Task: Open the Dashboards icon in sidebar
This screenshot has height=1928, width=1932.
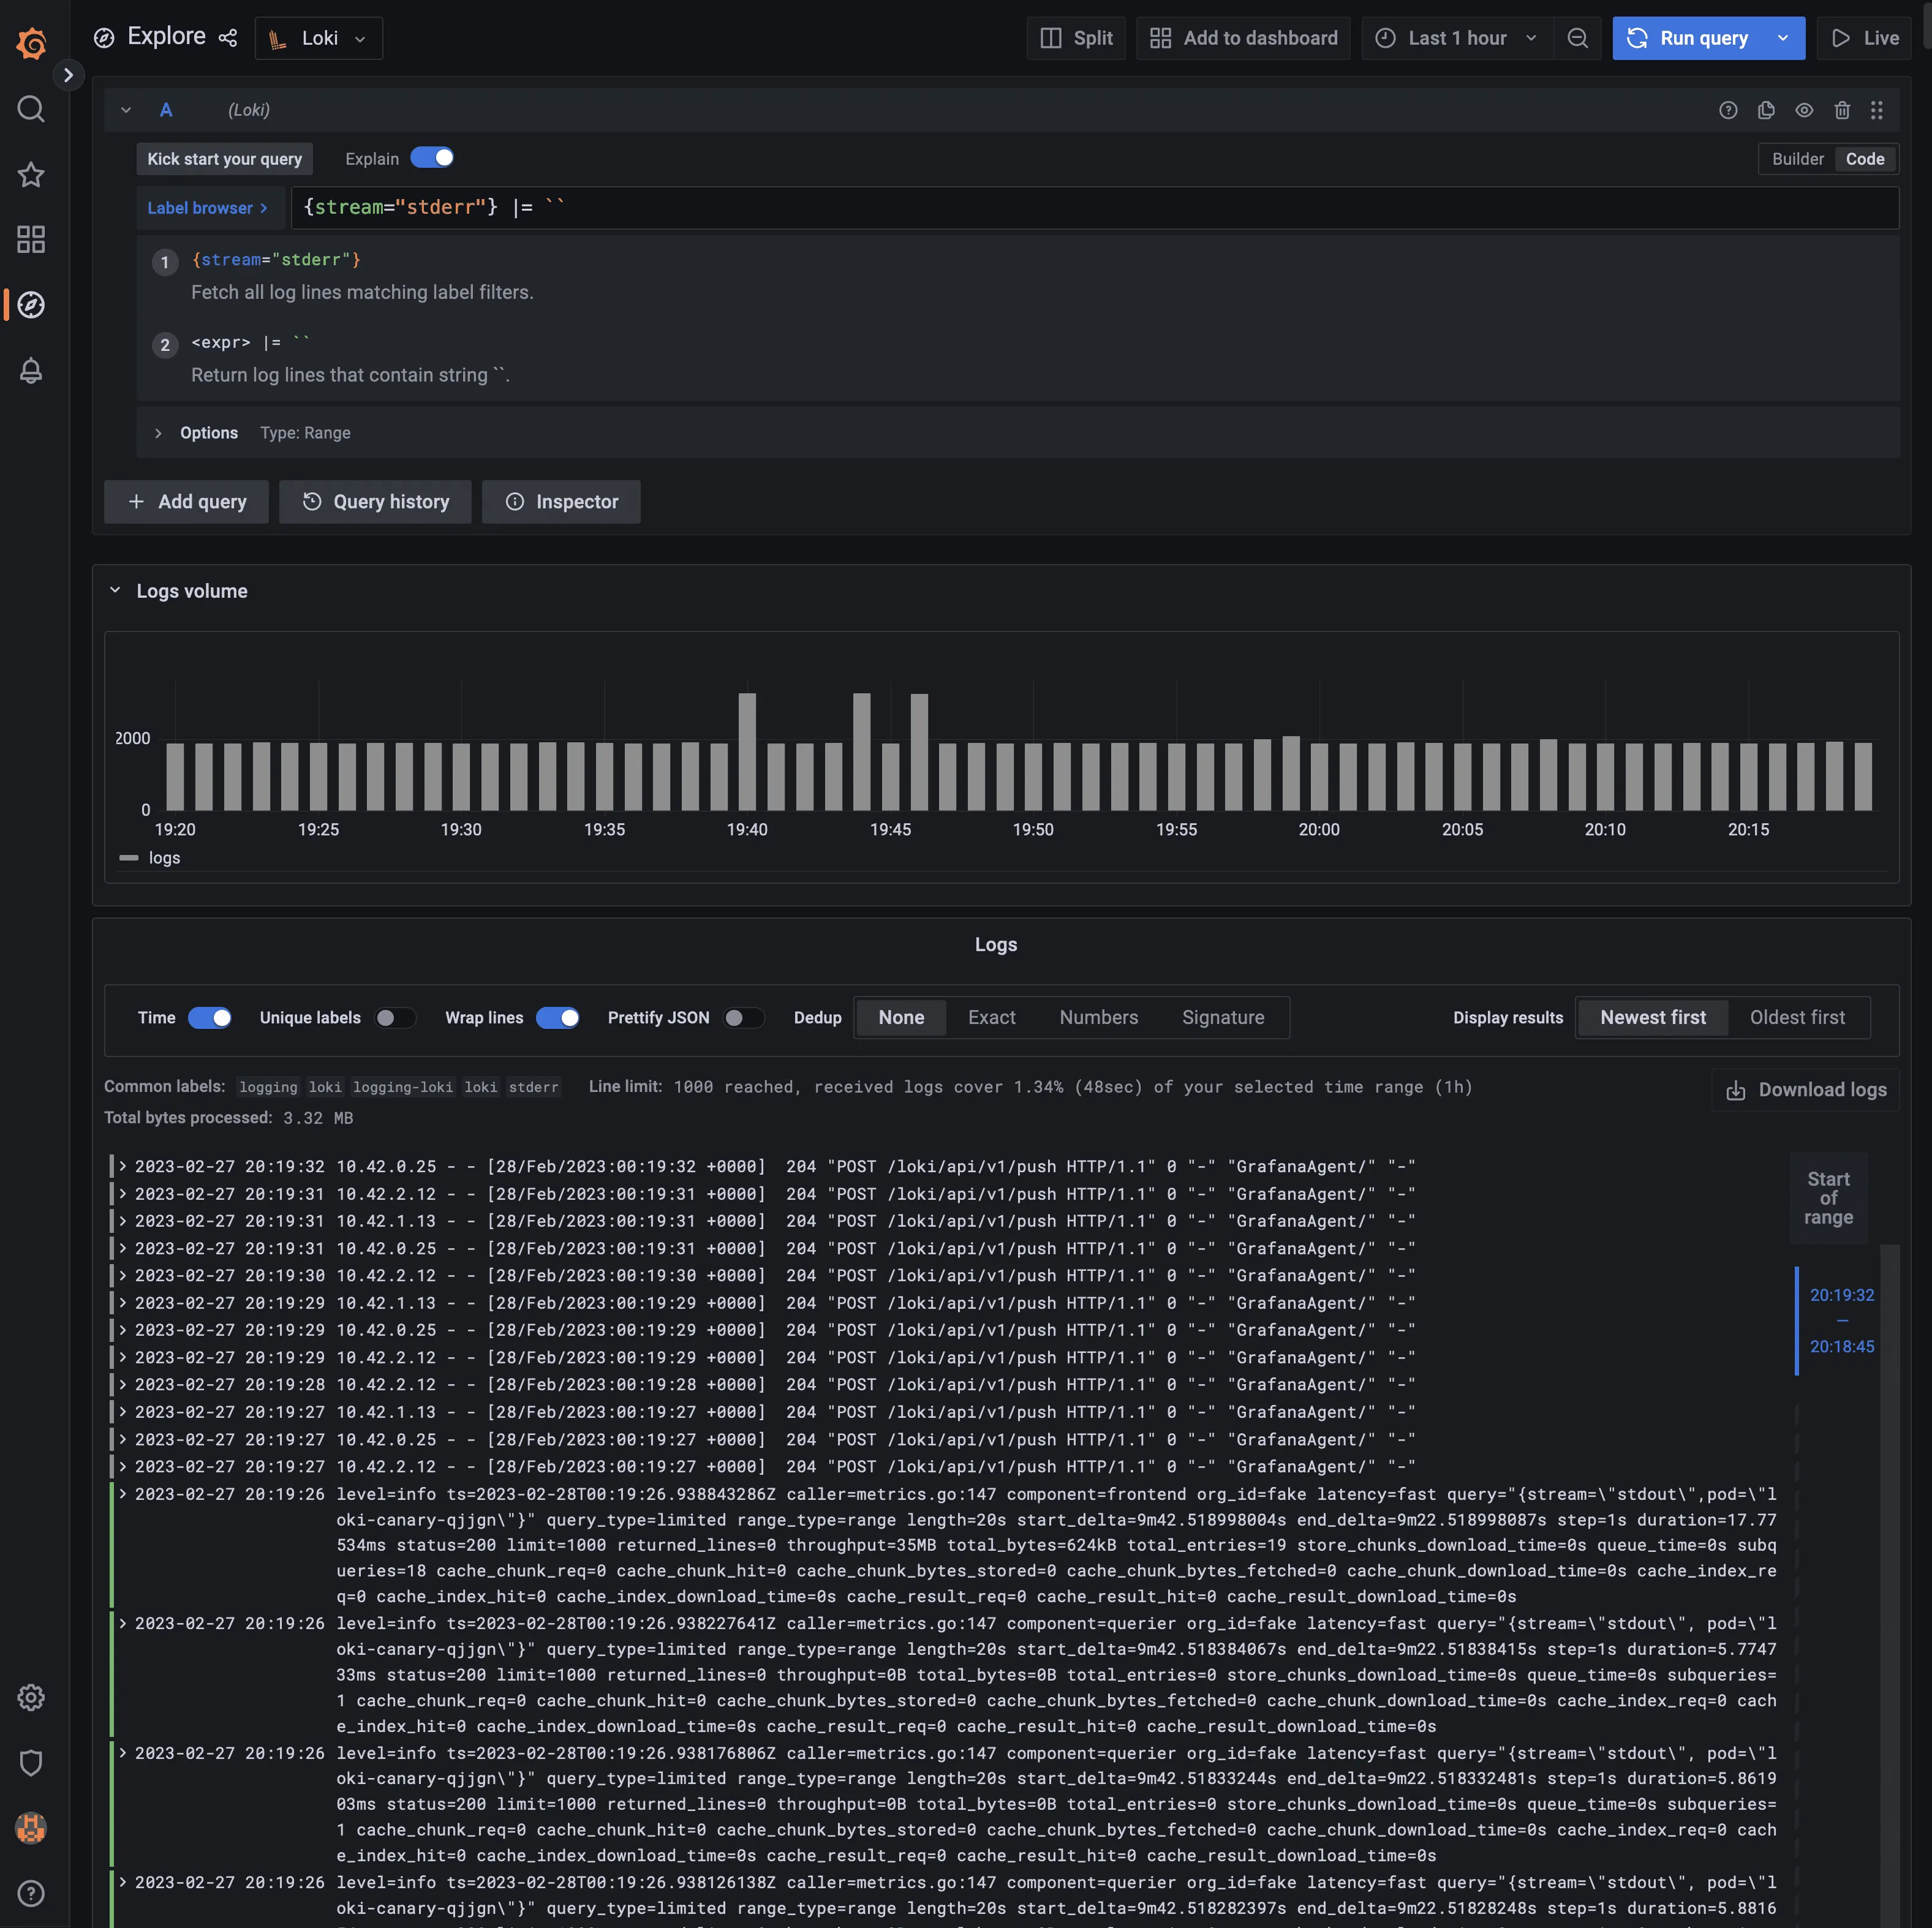Action: [31, 239]
